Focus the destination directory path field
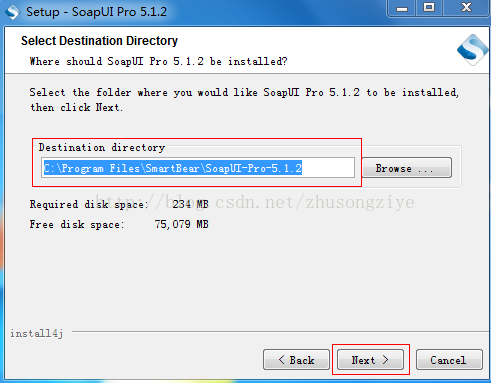 pos(198,168)
